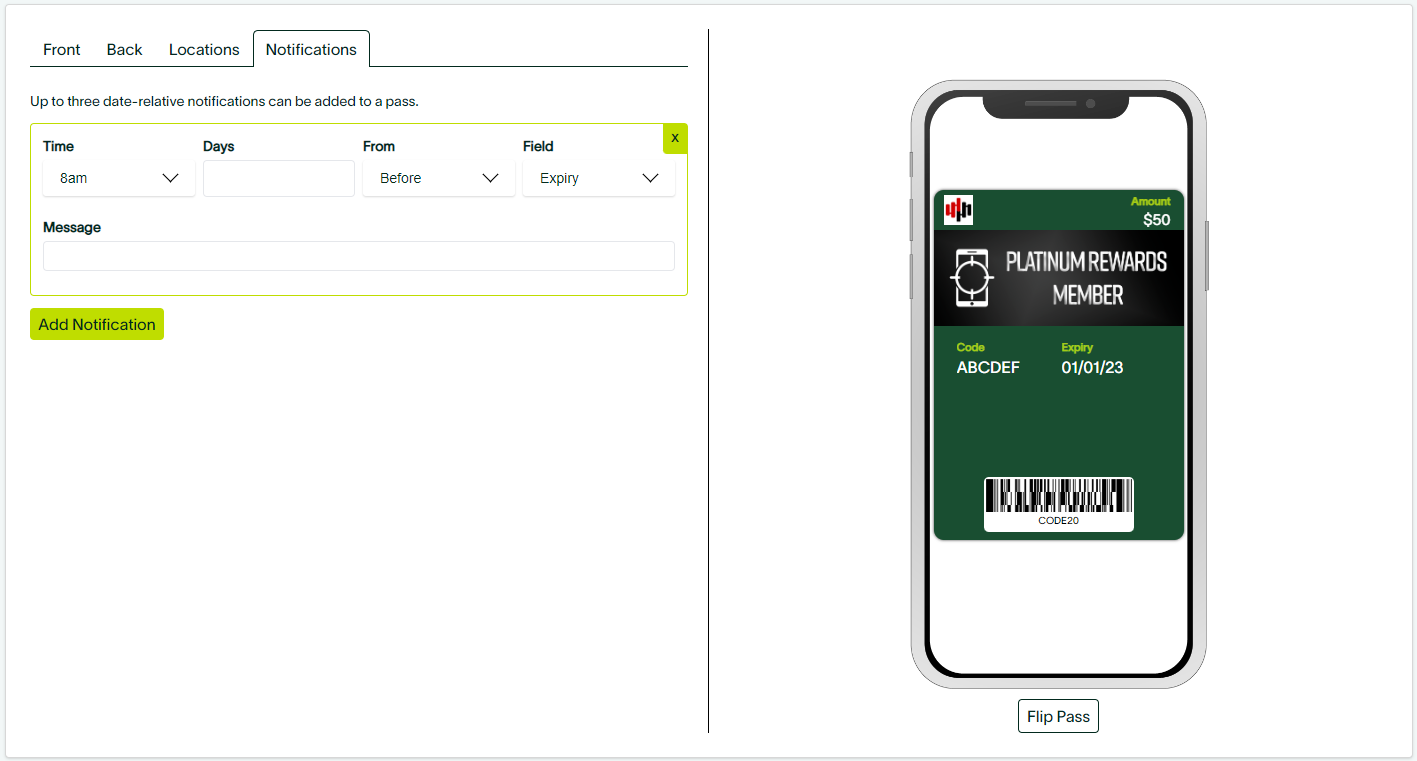The height and width of the screenshot is (761, 1417).
Task: Expand the From dropdown set to Before
Action: 438,178
